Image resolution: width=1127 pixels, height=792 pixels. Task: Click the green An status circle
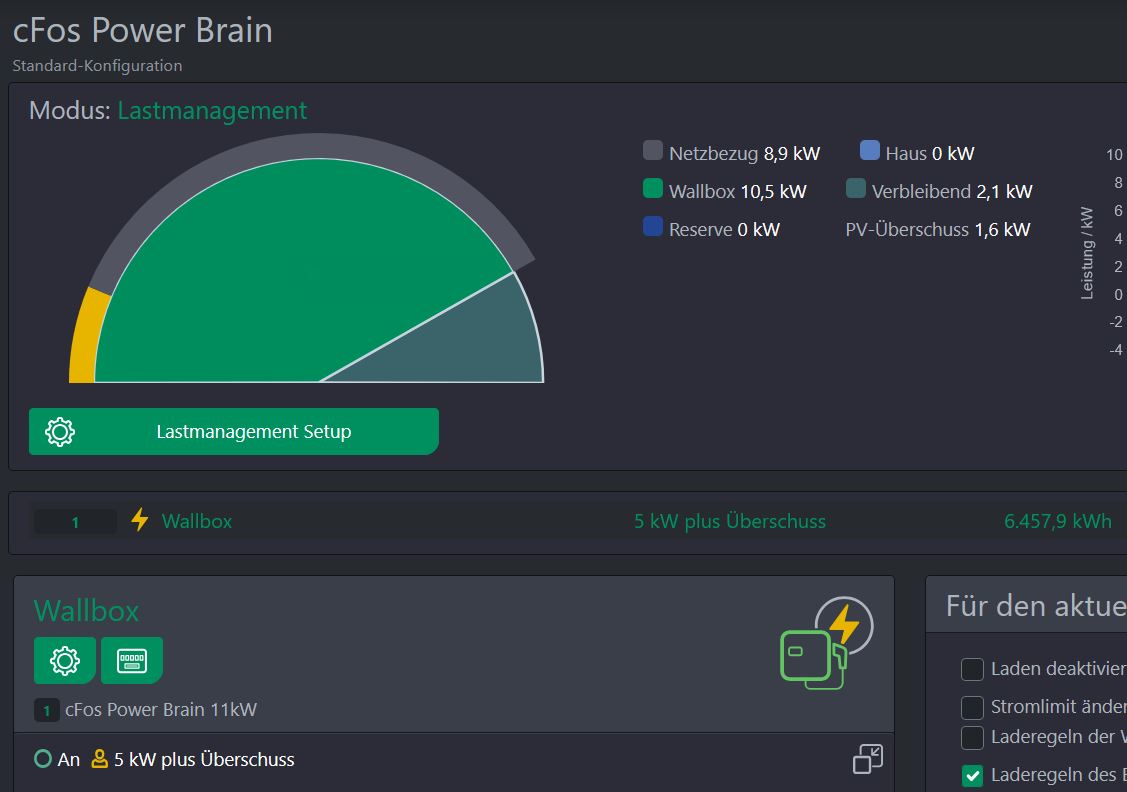pyautogui.click(x=43, y=759)
